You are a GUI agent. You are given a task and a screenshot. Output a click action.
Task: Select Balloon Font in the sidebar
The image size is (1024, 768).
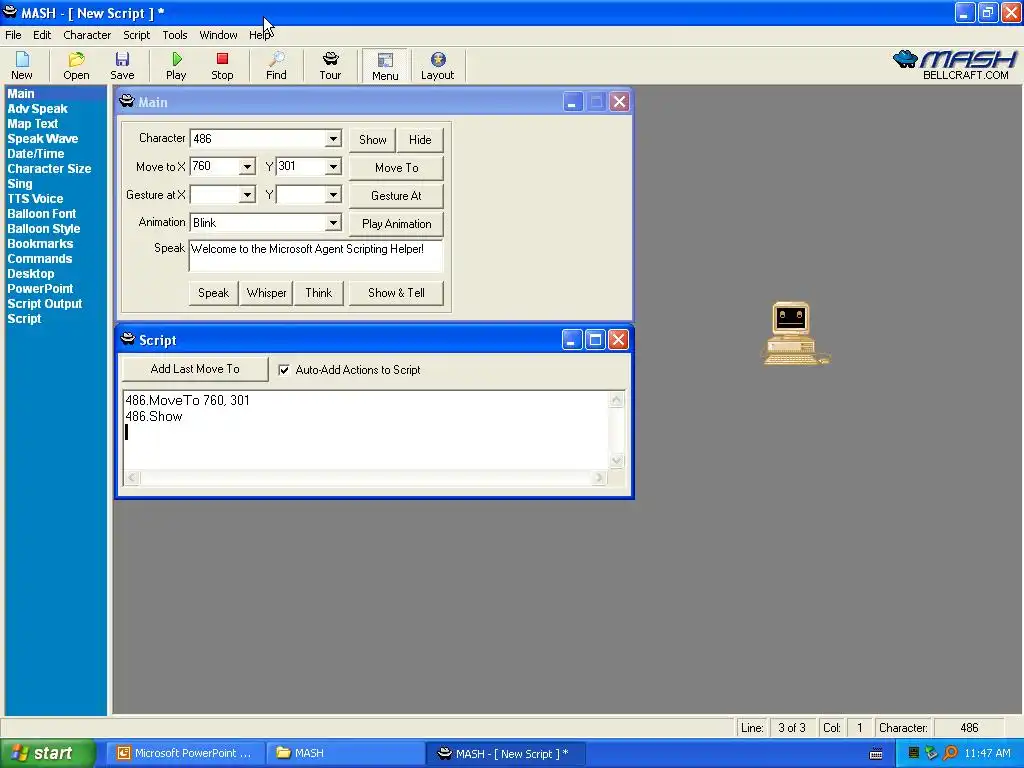point(42,214)
